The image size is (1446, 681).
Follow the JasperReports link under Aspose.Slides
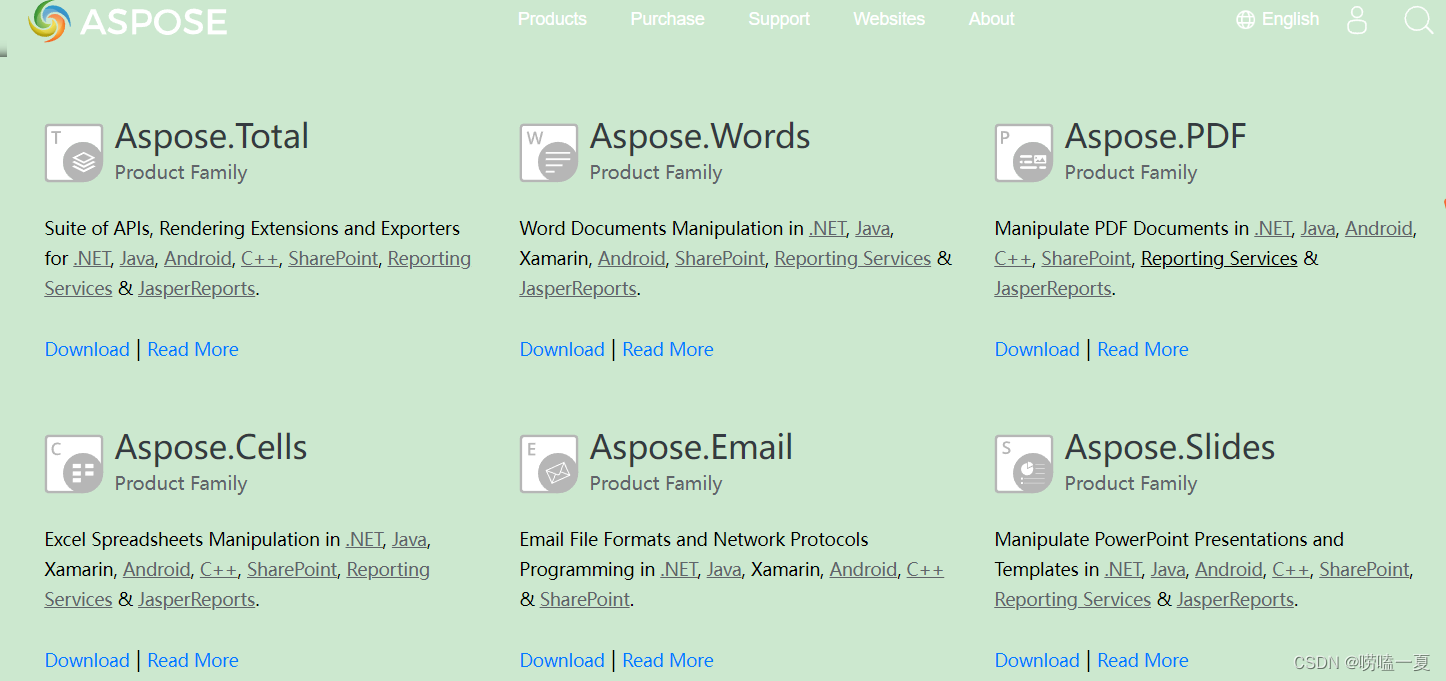click(x=1236, y=599)
